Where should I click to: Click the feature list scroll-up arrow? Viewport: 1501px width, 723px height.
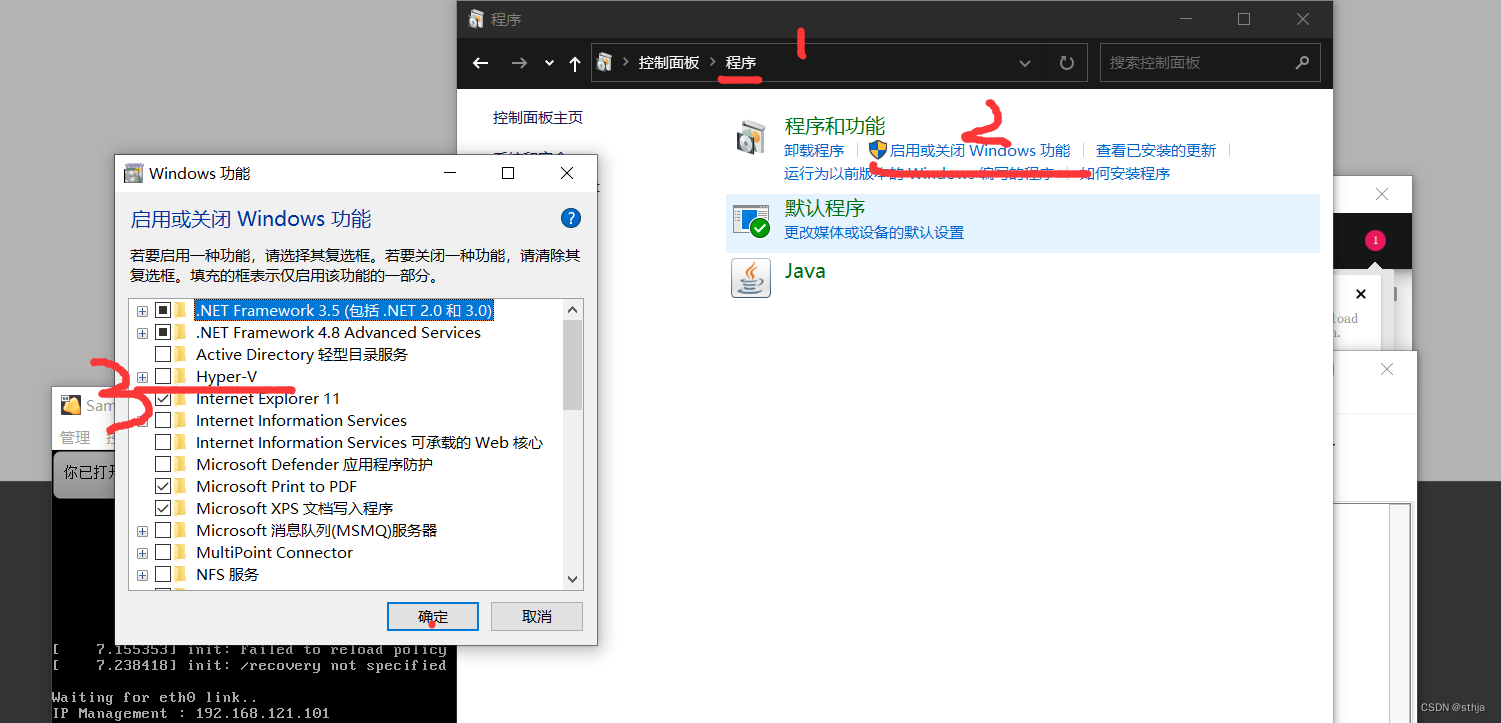click(x=573, y=309)
